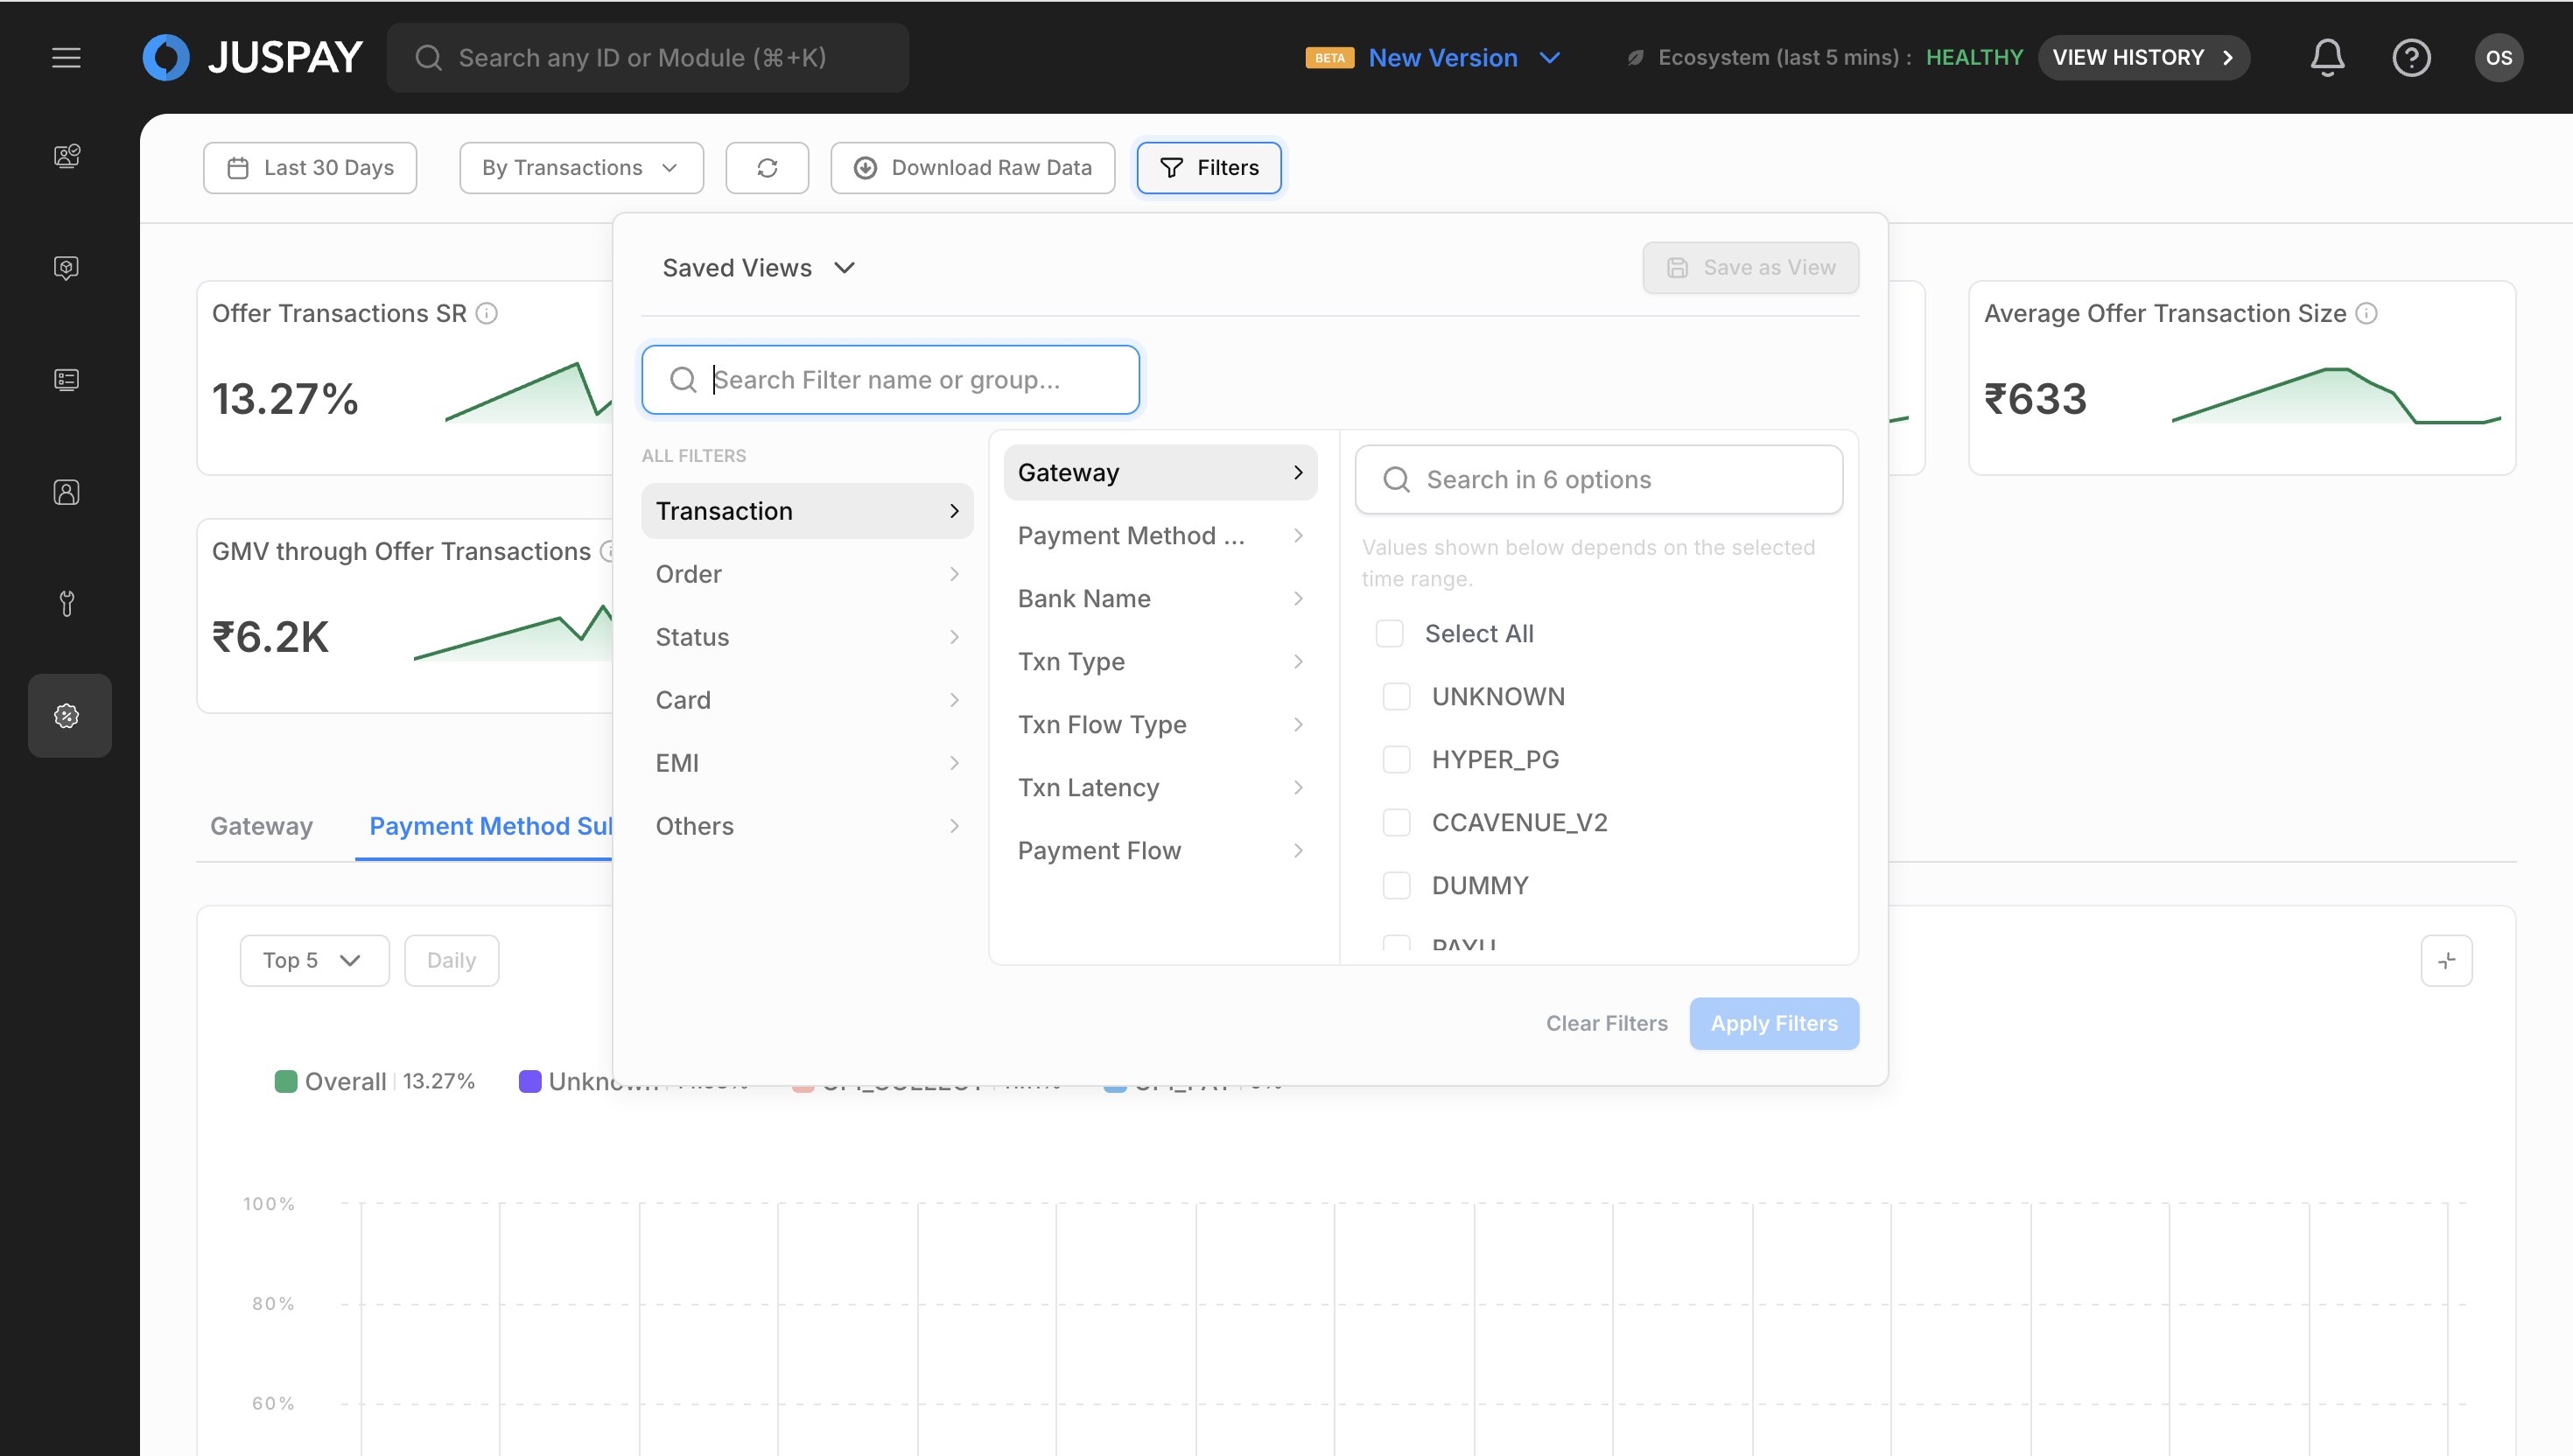Click Download Raw Data button

[x=972, y=168]
